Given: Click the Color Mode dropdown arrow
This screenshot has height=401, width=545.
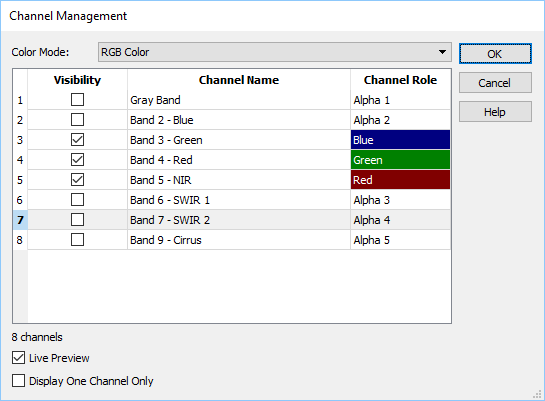Looking at the screenshot, I should [442, 52].
